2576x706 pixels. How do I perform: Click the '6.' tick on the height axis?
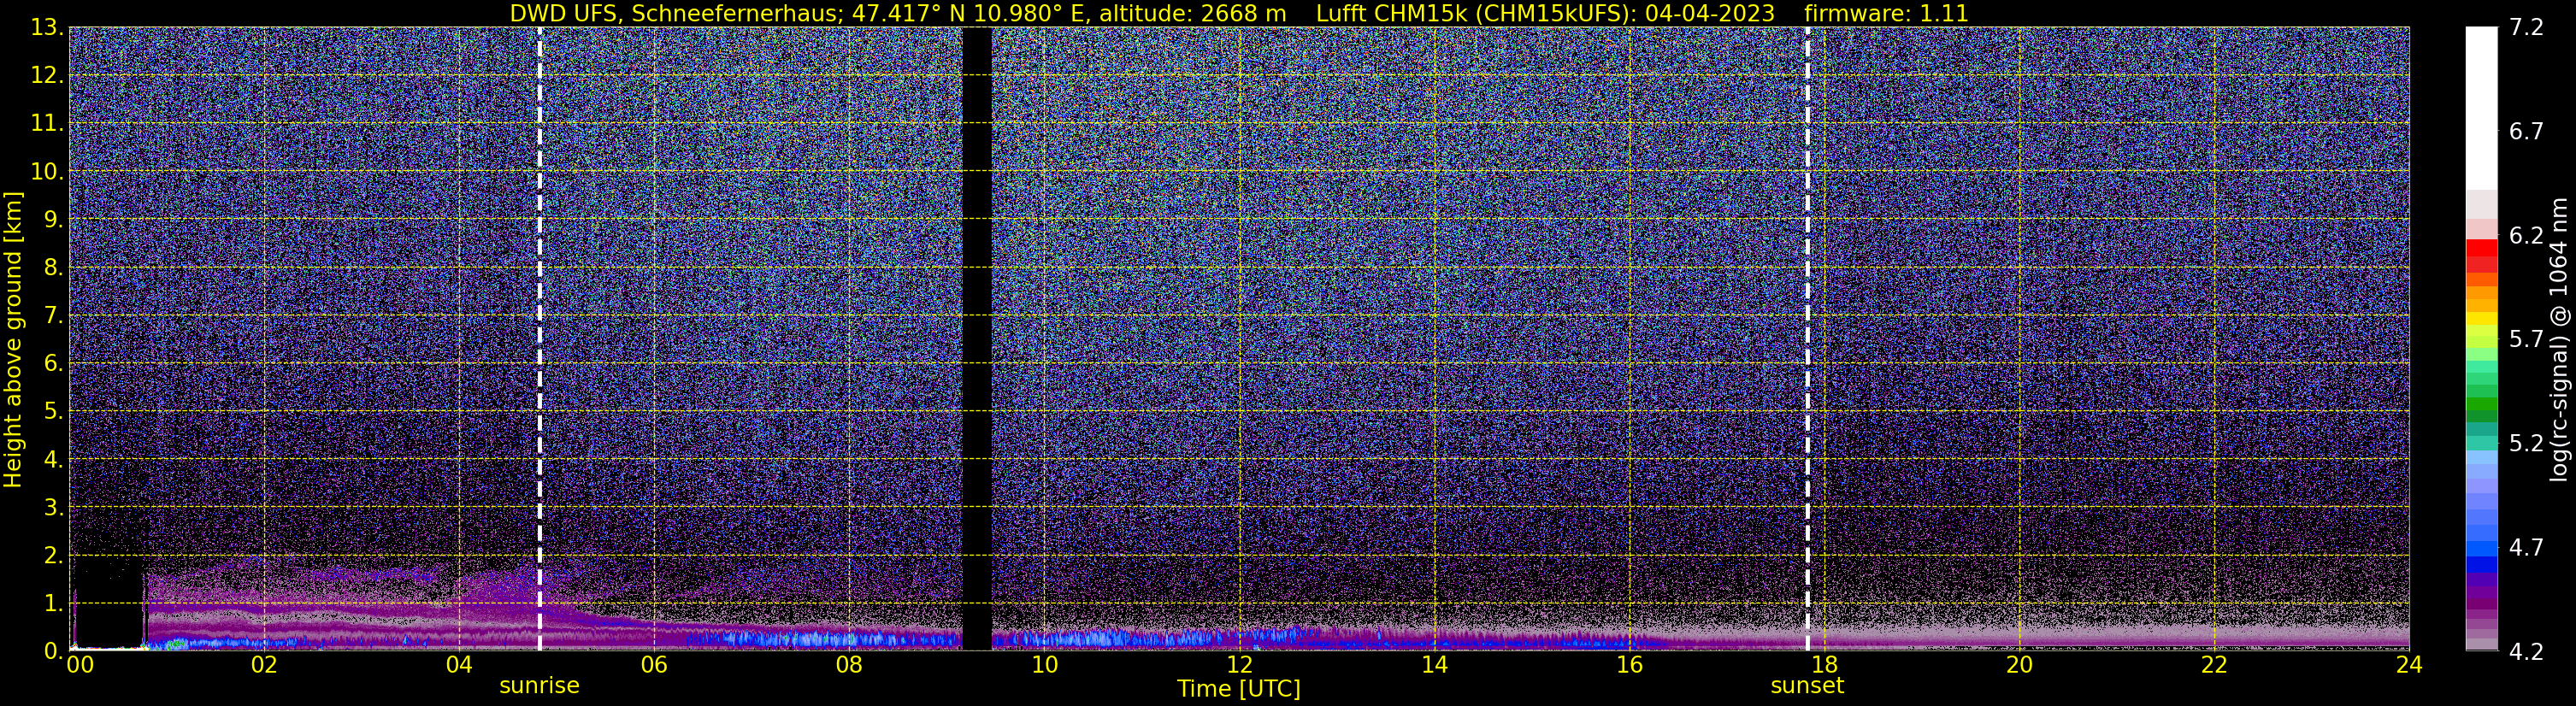53,364
